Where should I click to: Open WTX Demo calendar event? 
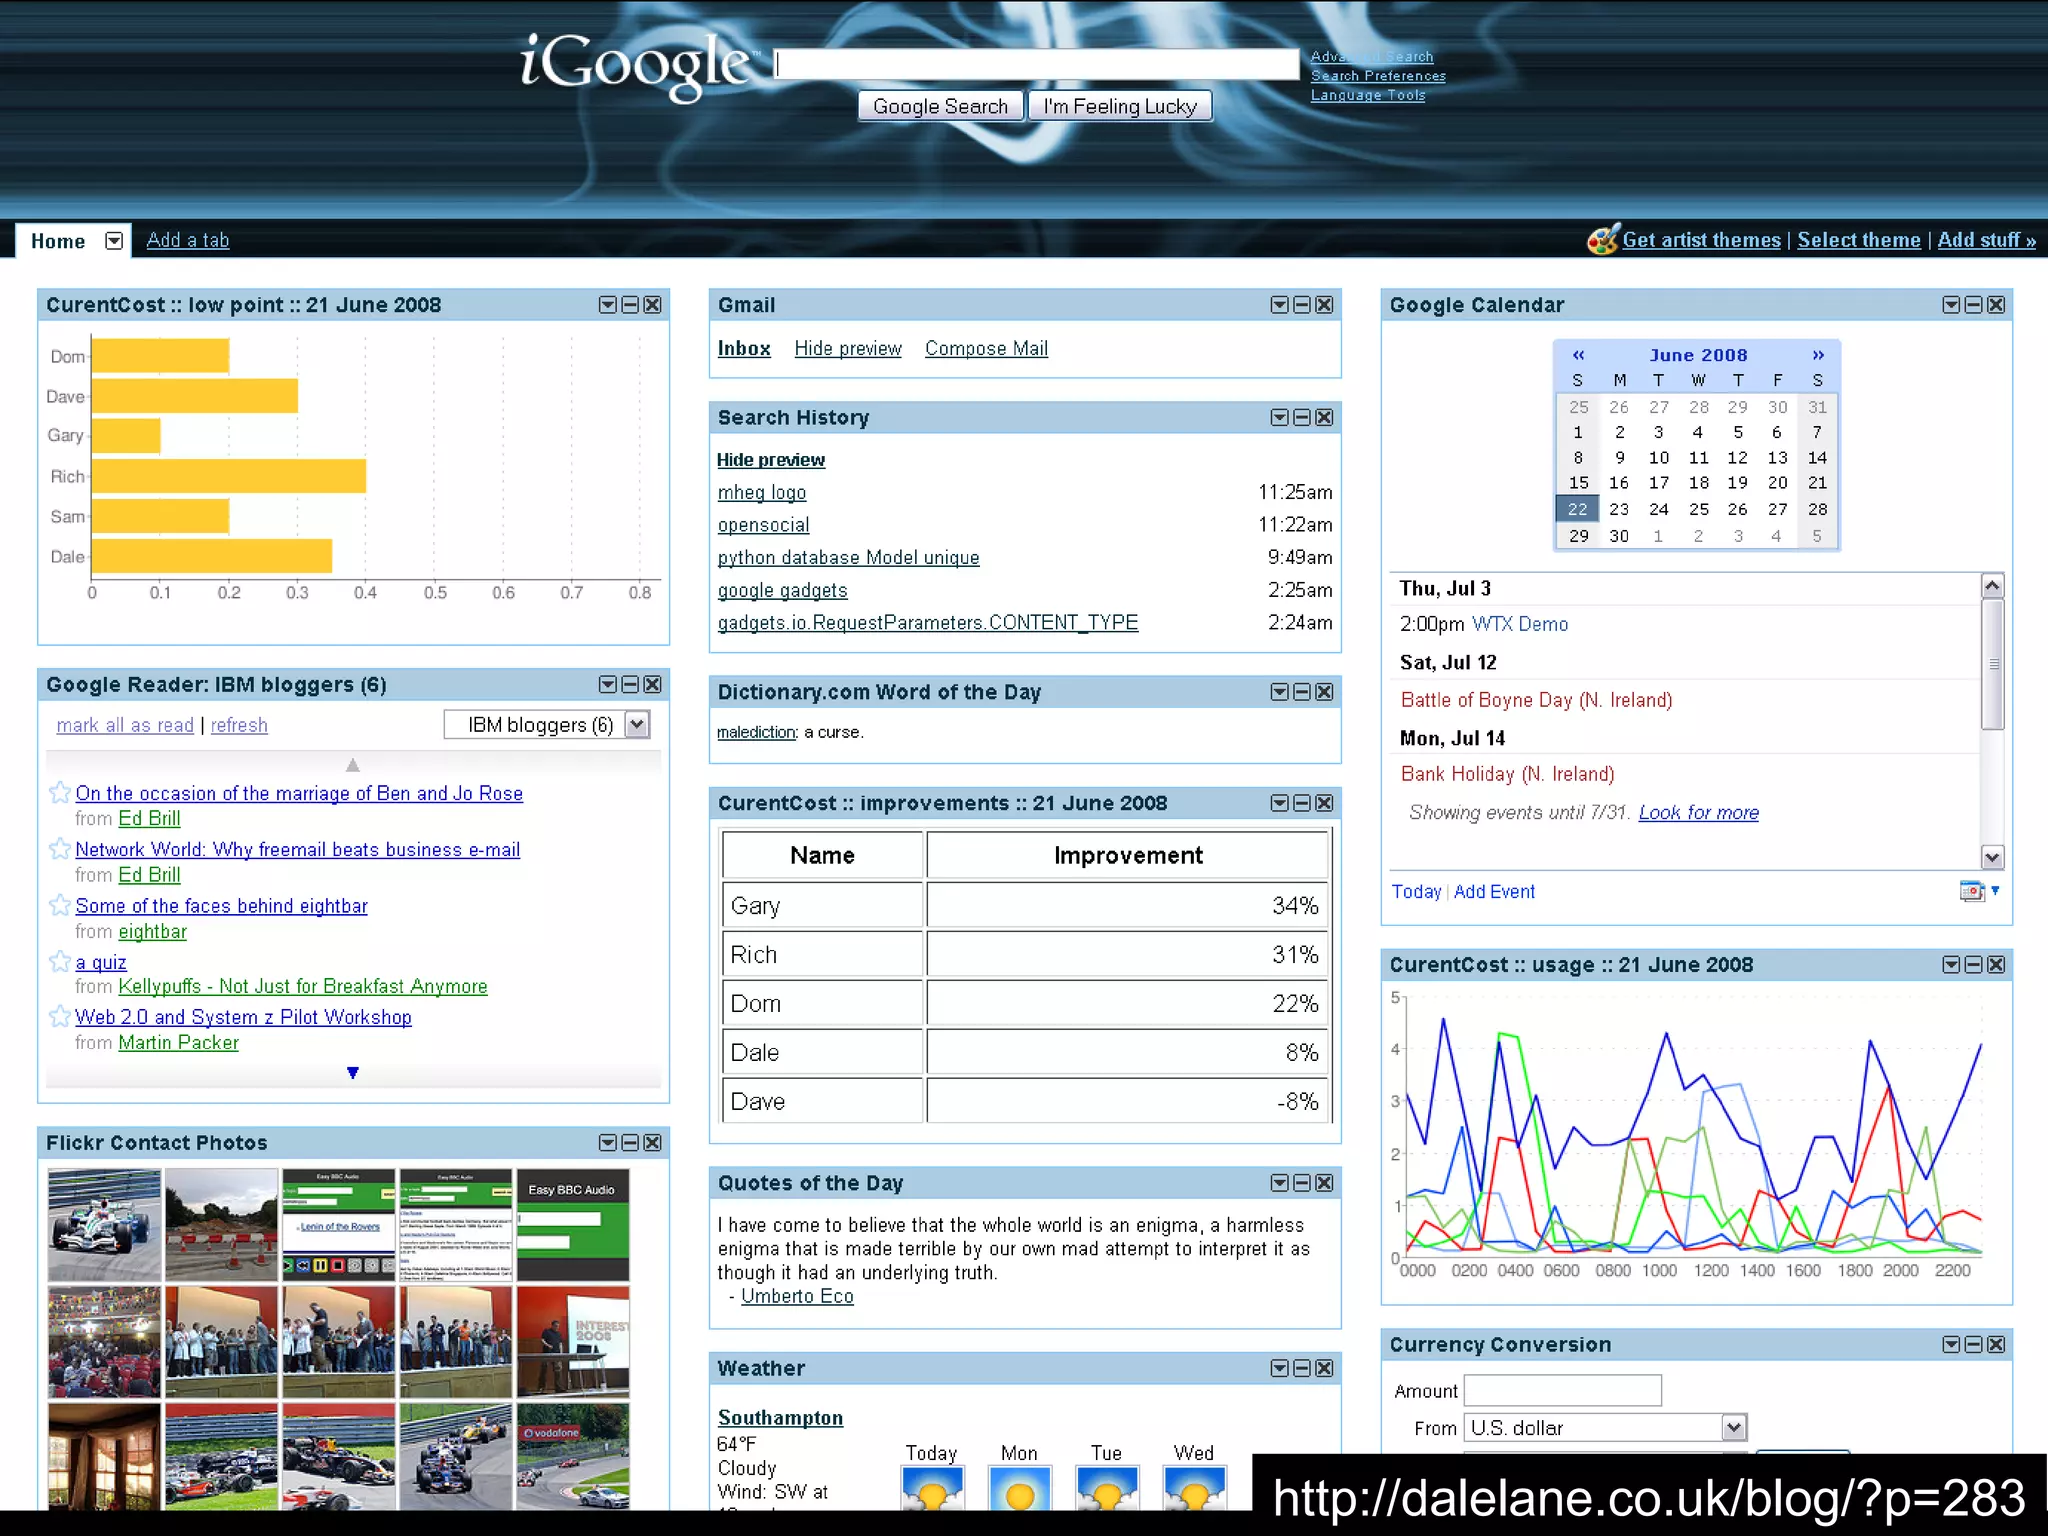(x=1520, y=624)
